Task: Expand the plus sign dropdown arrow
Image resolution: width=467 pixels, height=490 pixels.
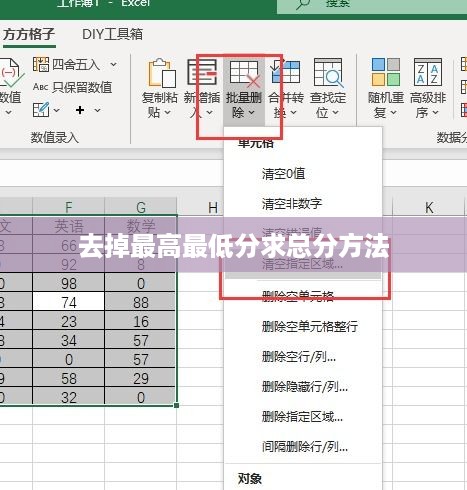Action: pos(97,110)
